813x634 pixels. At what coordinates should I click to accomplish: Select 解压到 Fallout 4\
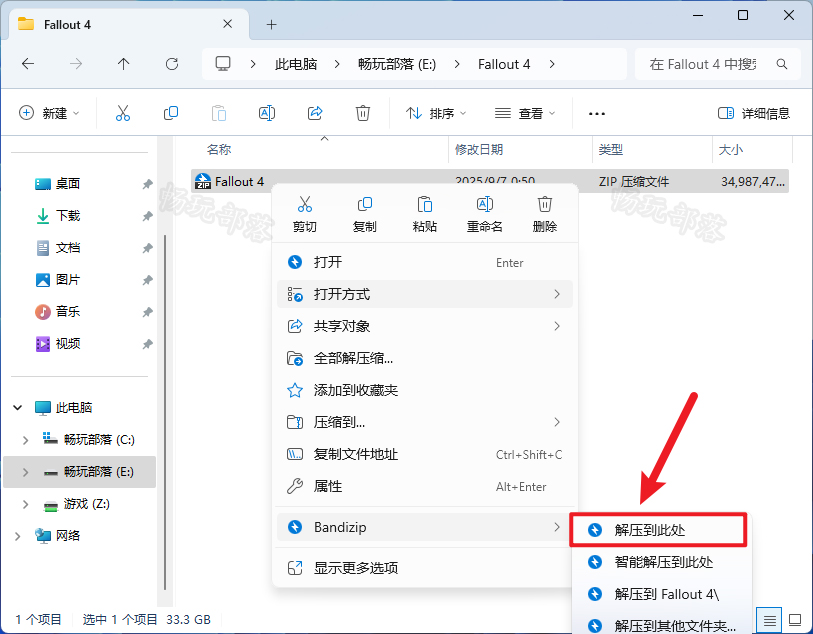click(x=661, y=594)
